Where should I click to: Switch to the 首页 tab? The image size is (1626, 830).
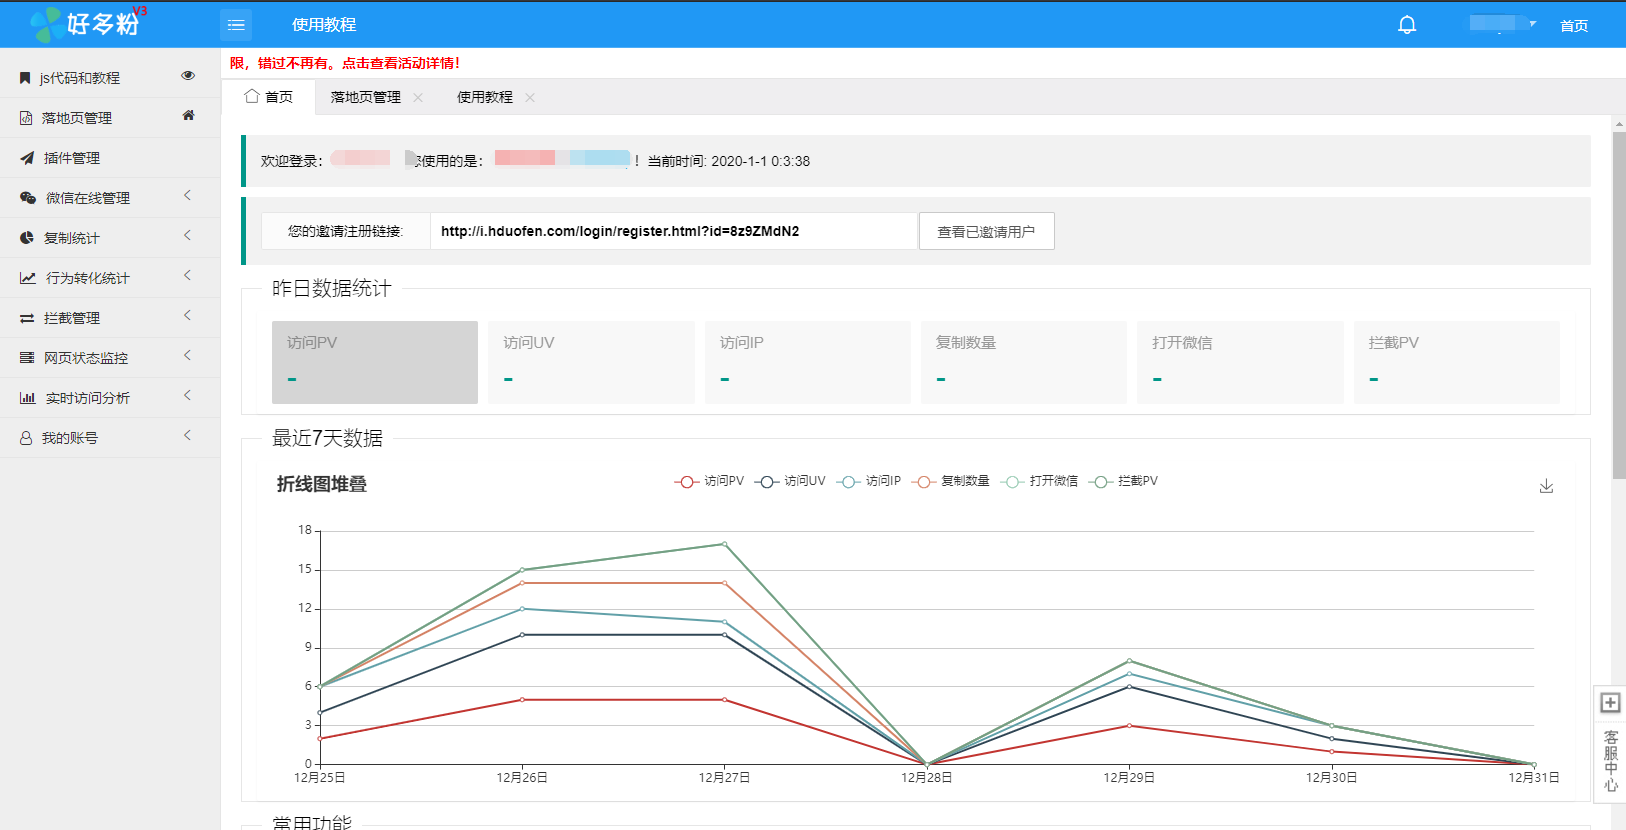(268, 97)
